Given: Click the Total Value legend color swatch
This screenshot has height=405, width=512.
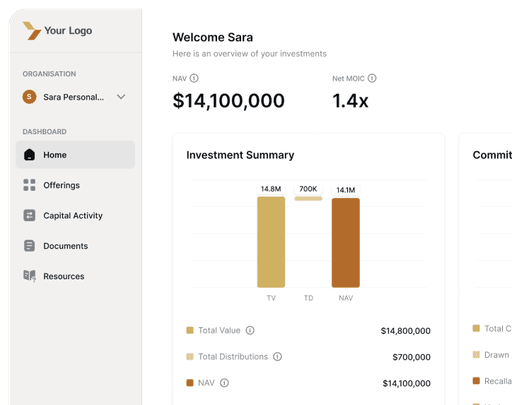Looking at the screenshot, I should pos(190,330).
